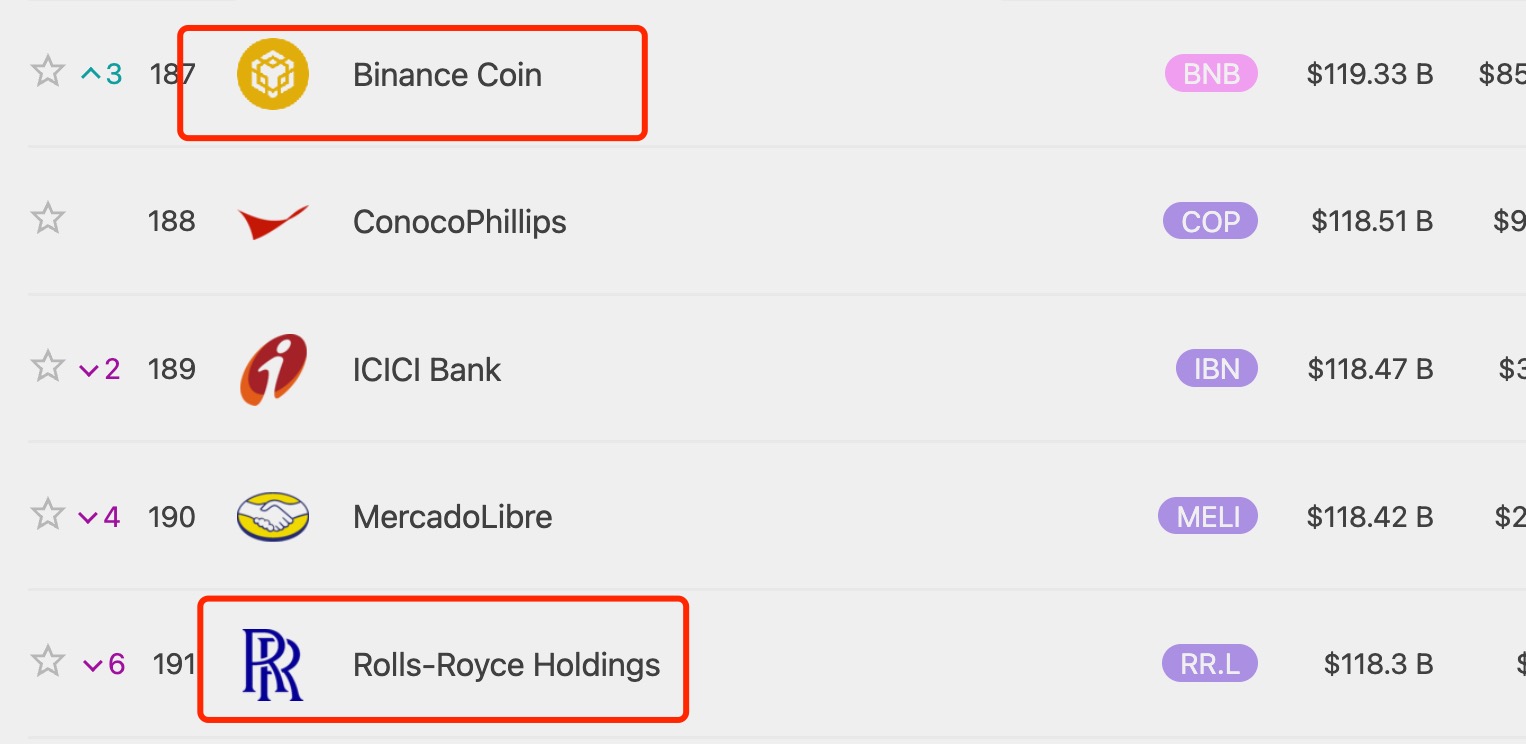Click the BNB ticker badge
Viewport: 1526px width, 744px height.
point(1211,74)
